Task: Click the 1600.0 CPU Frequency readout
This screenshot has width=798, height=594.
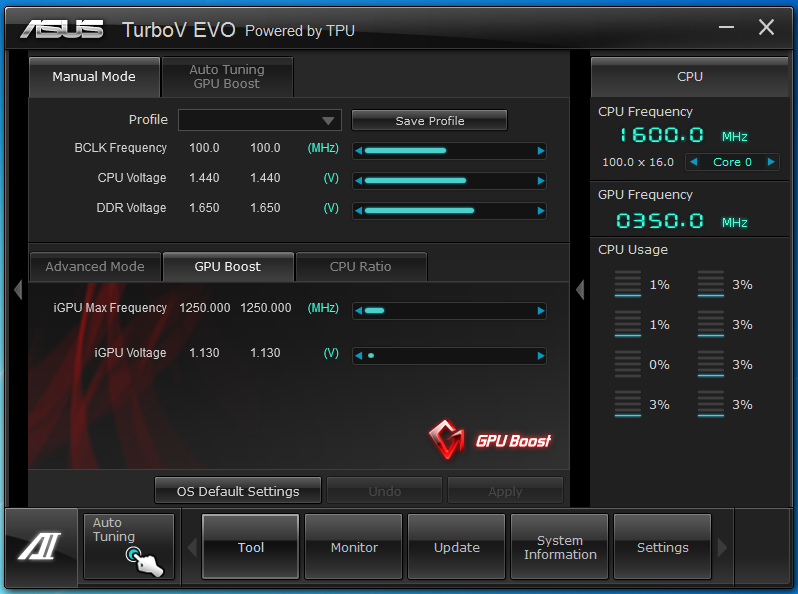Action: pos(662,135)
